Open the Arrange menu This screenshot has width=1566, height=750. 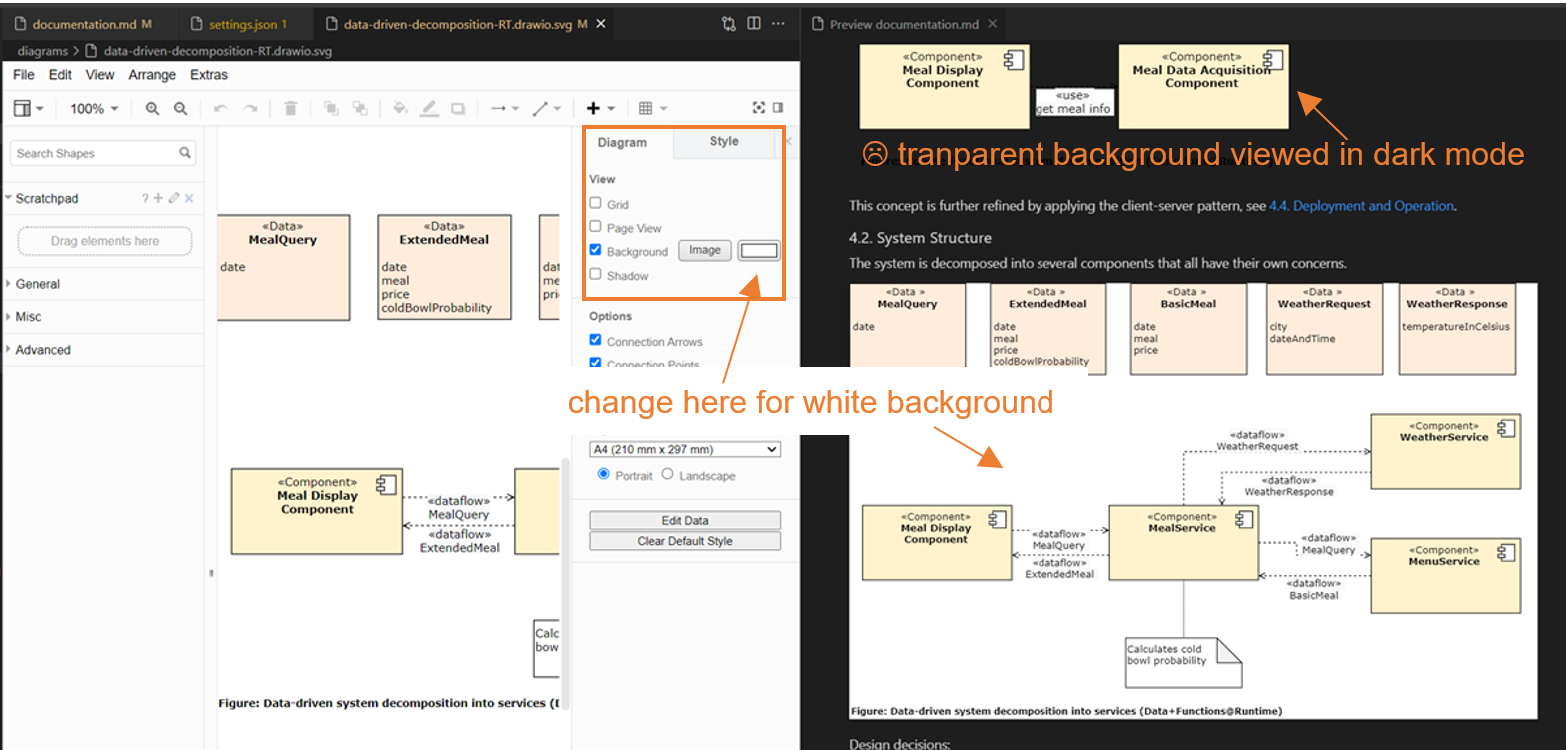152,75
